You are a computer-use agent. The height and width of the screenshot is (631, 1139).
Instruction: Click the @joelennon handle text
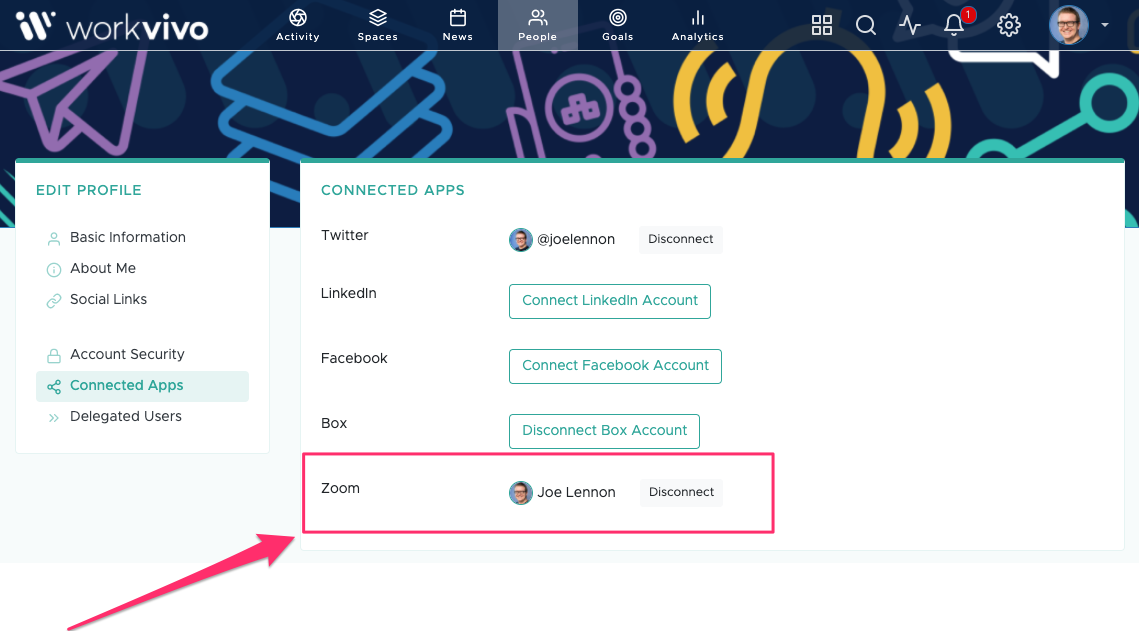pos(576,240)
